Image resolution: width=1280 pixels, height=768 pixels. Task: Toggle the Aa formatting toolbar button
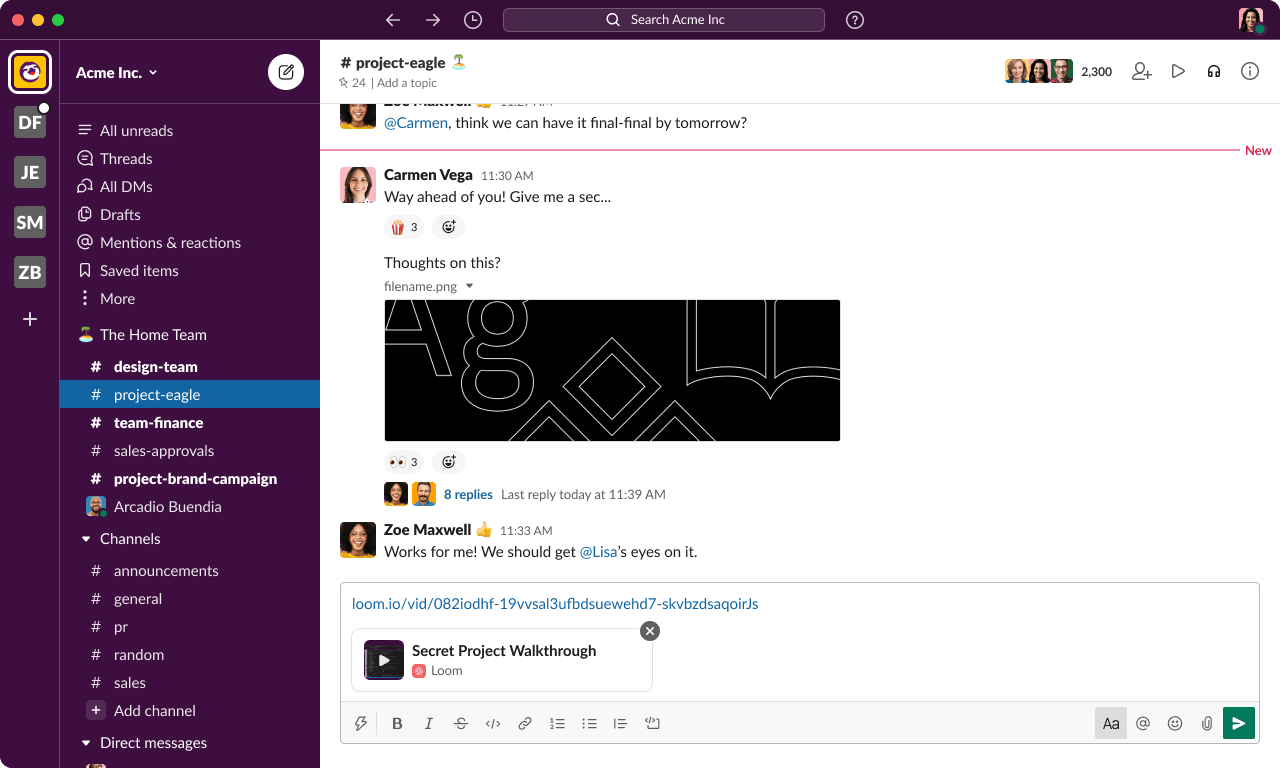click(x=1110, y=723)
